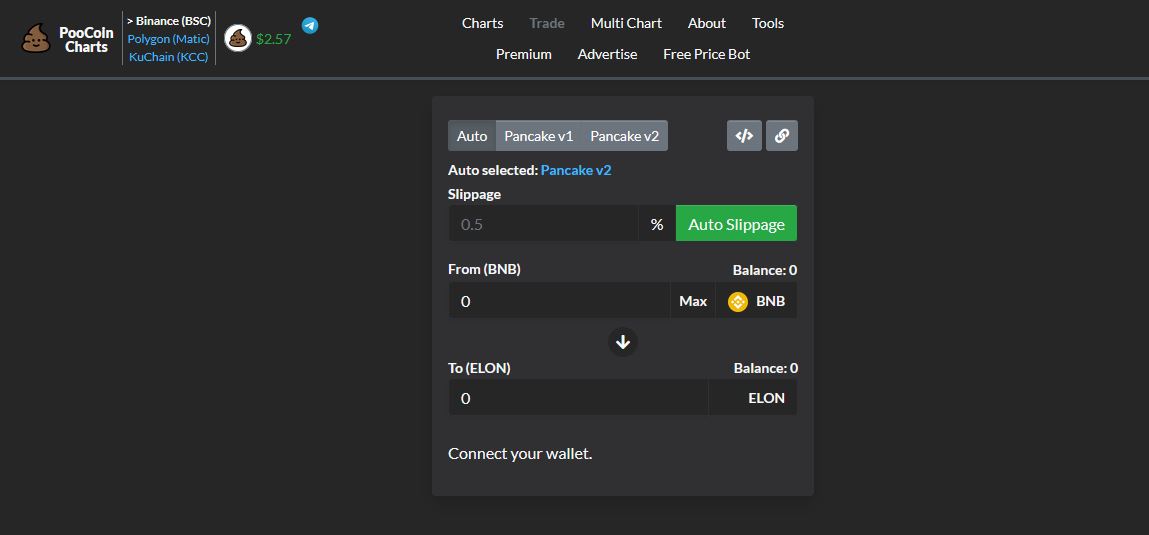
Task: Click the $2.57 price text
Action: coord(273,40)
